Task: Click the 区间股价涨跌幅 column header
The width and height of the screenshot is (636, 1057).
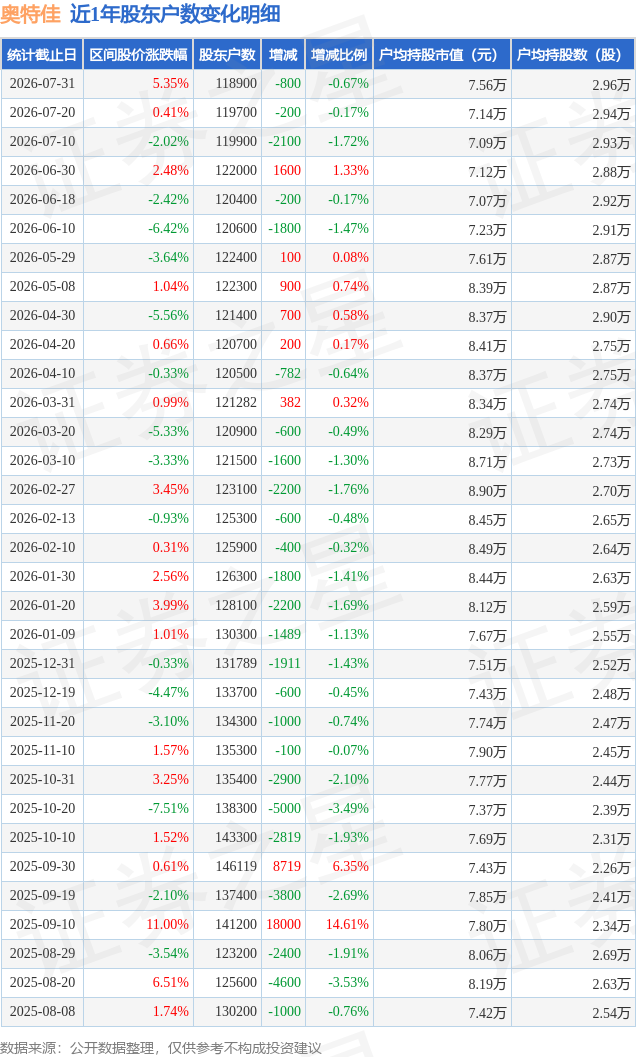Action: [138, 55]
